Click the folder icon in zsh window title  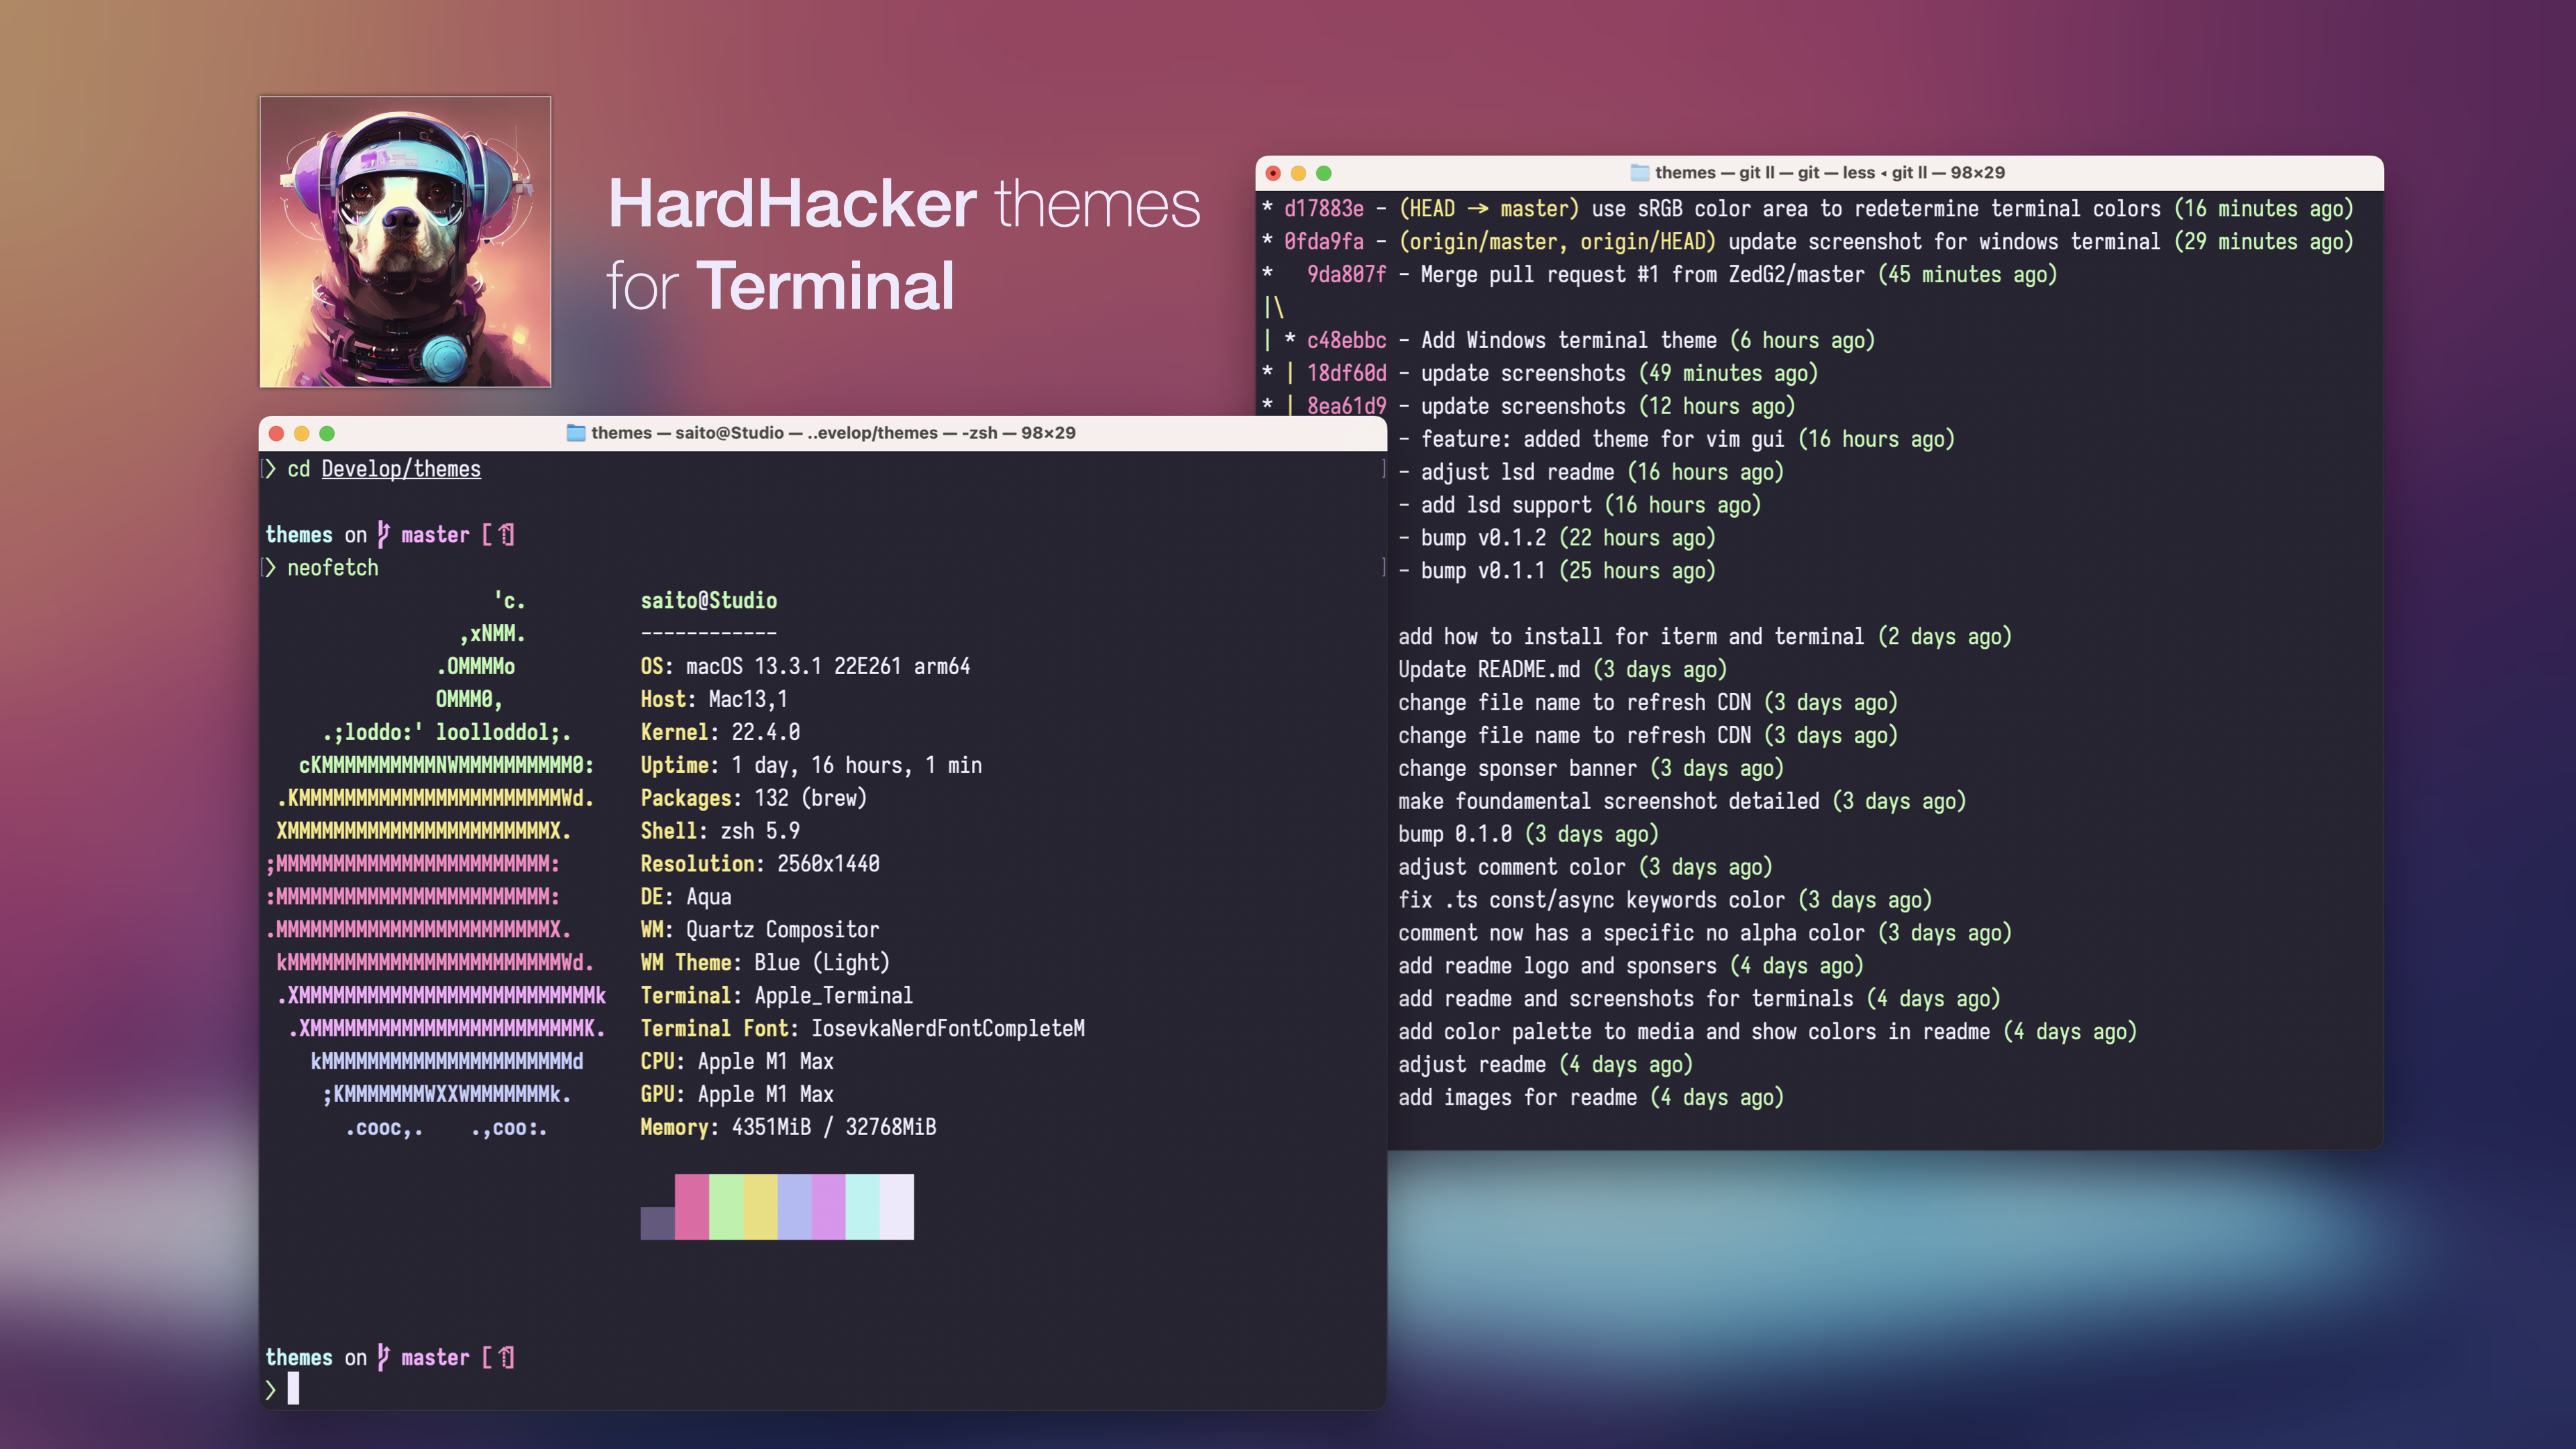pyautogui.click(x=575, y=433)
